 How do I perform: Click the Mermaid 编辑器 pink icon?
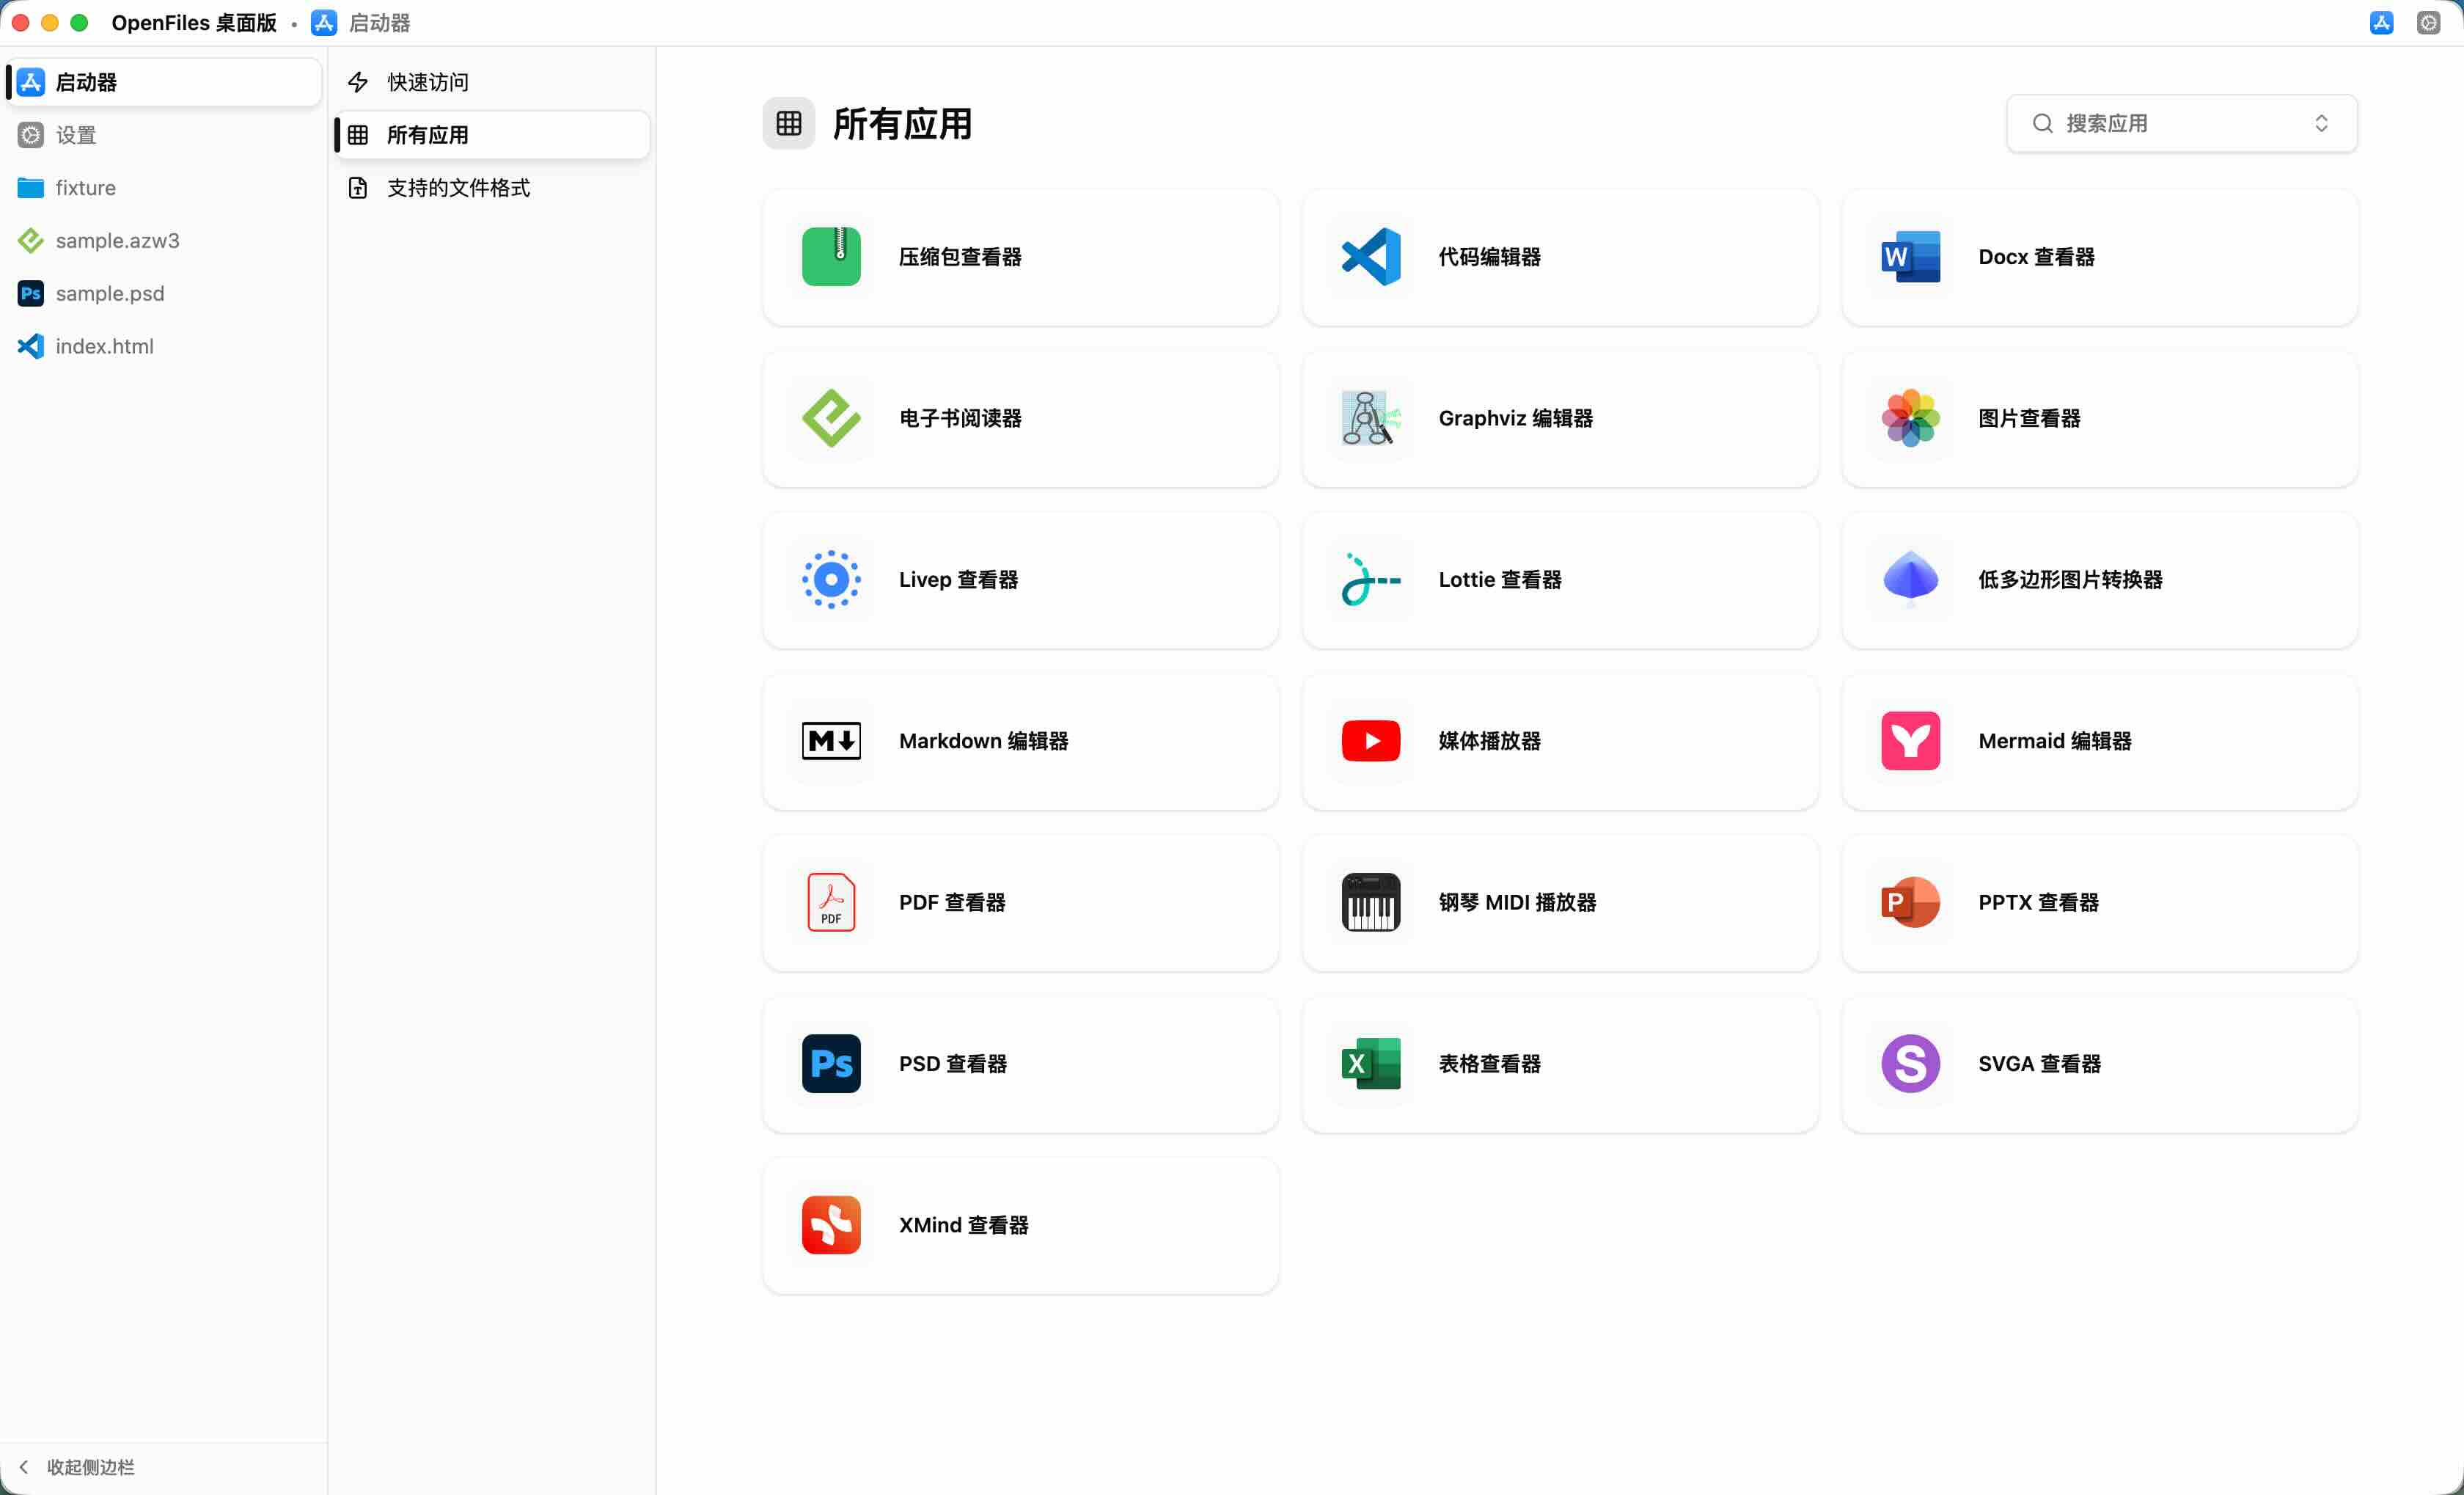(x=1910, y=741)
